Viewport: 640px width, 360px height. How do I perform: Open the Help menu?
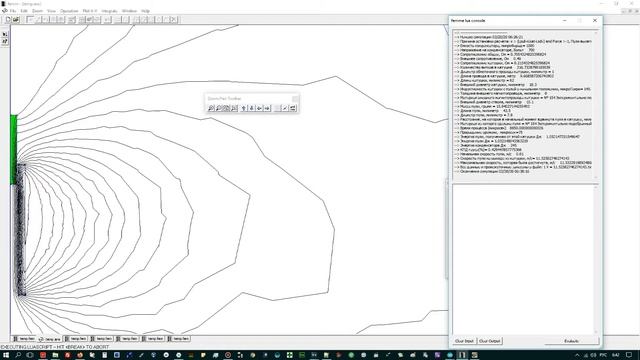pyautogui.click(x=145, y=11)
